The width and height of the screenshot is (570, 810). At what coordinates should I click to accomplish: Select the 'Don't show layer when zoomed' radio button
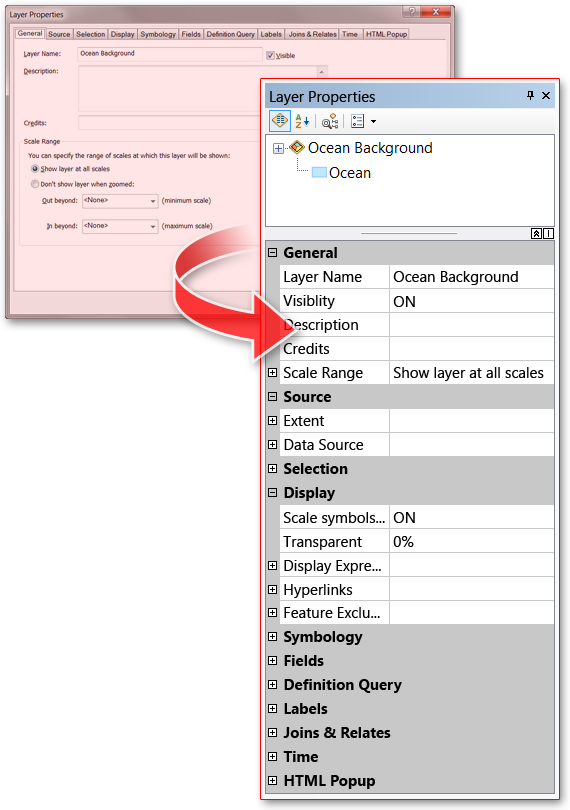coord(35,184)
